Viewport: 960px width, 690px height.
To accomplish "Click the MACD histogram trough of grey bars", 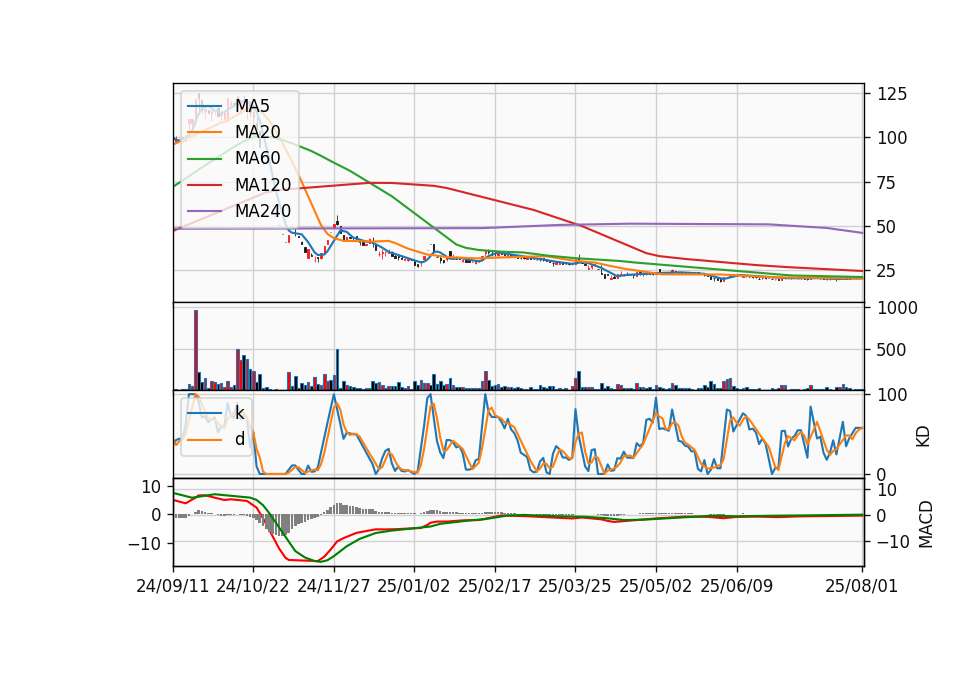I will 280,525.
